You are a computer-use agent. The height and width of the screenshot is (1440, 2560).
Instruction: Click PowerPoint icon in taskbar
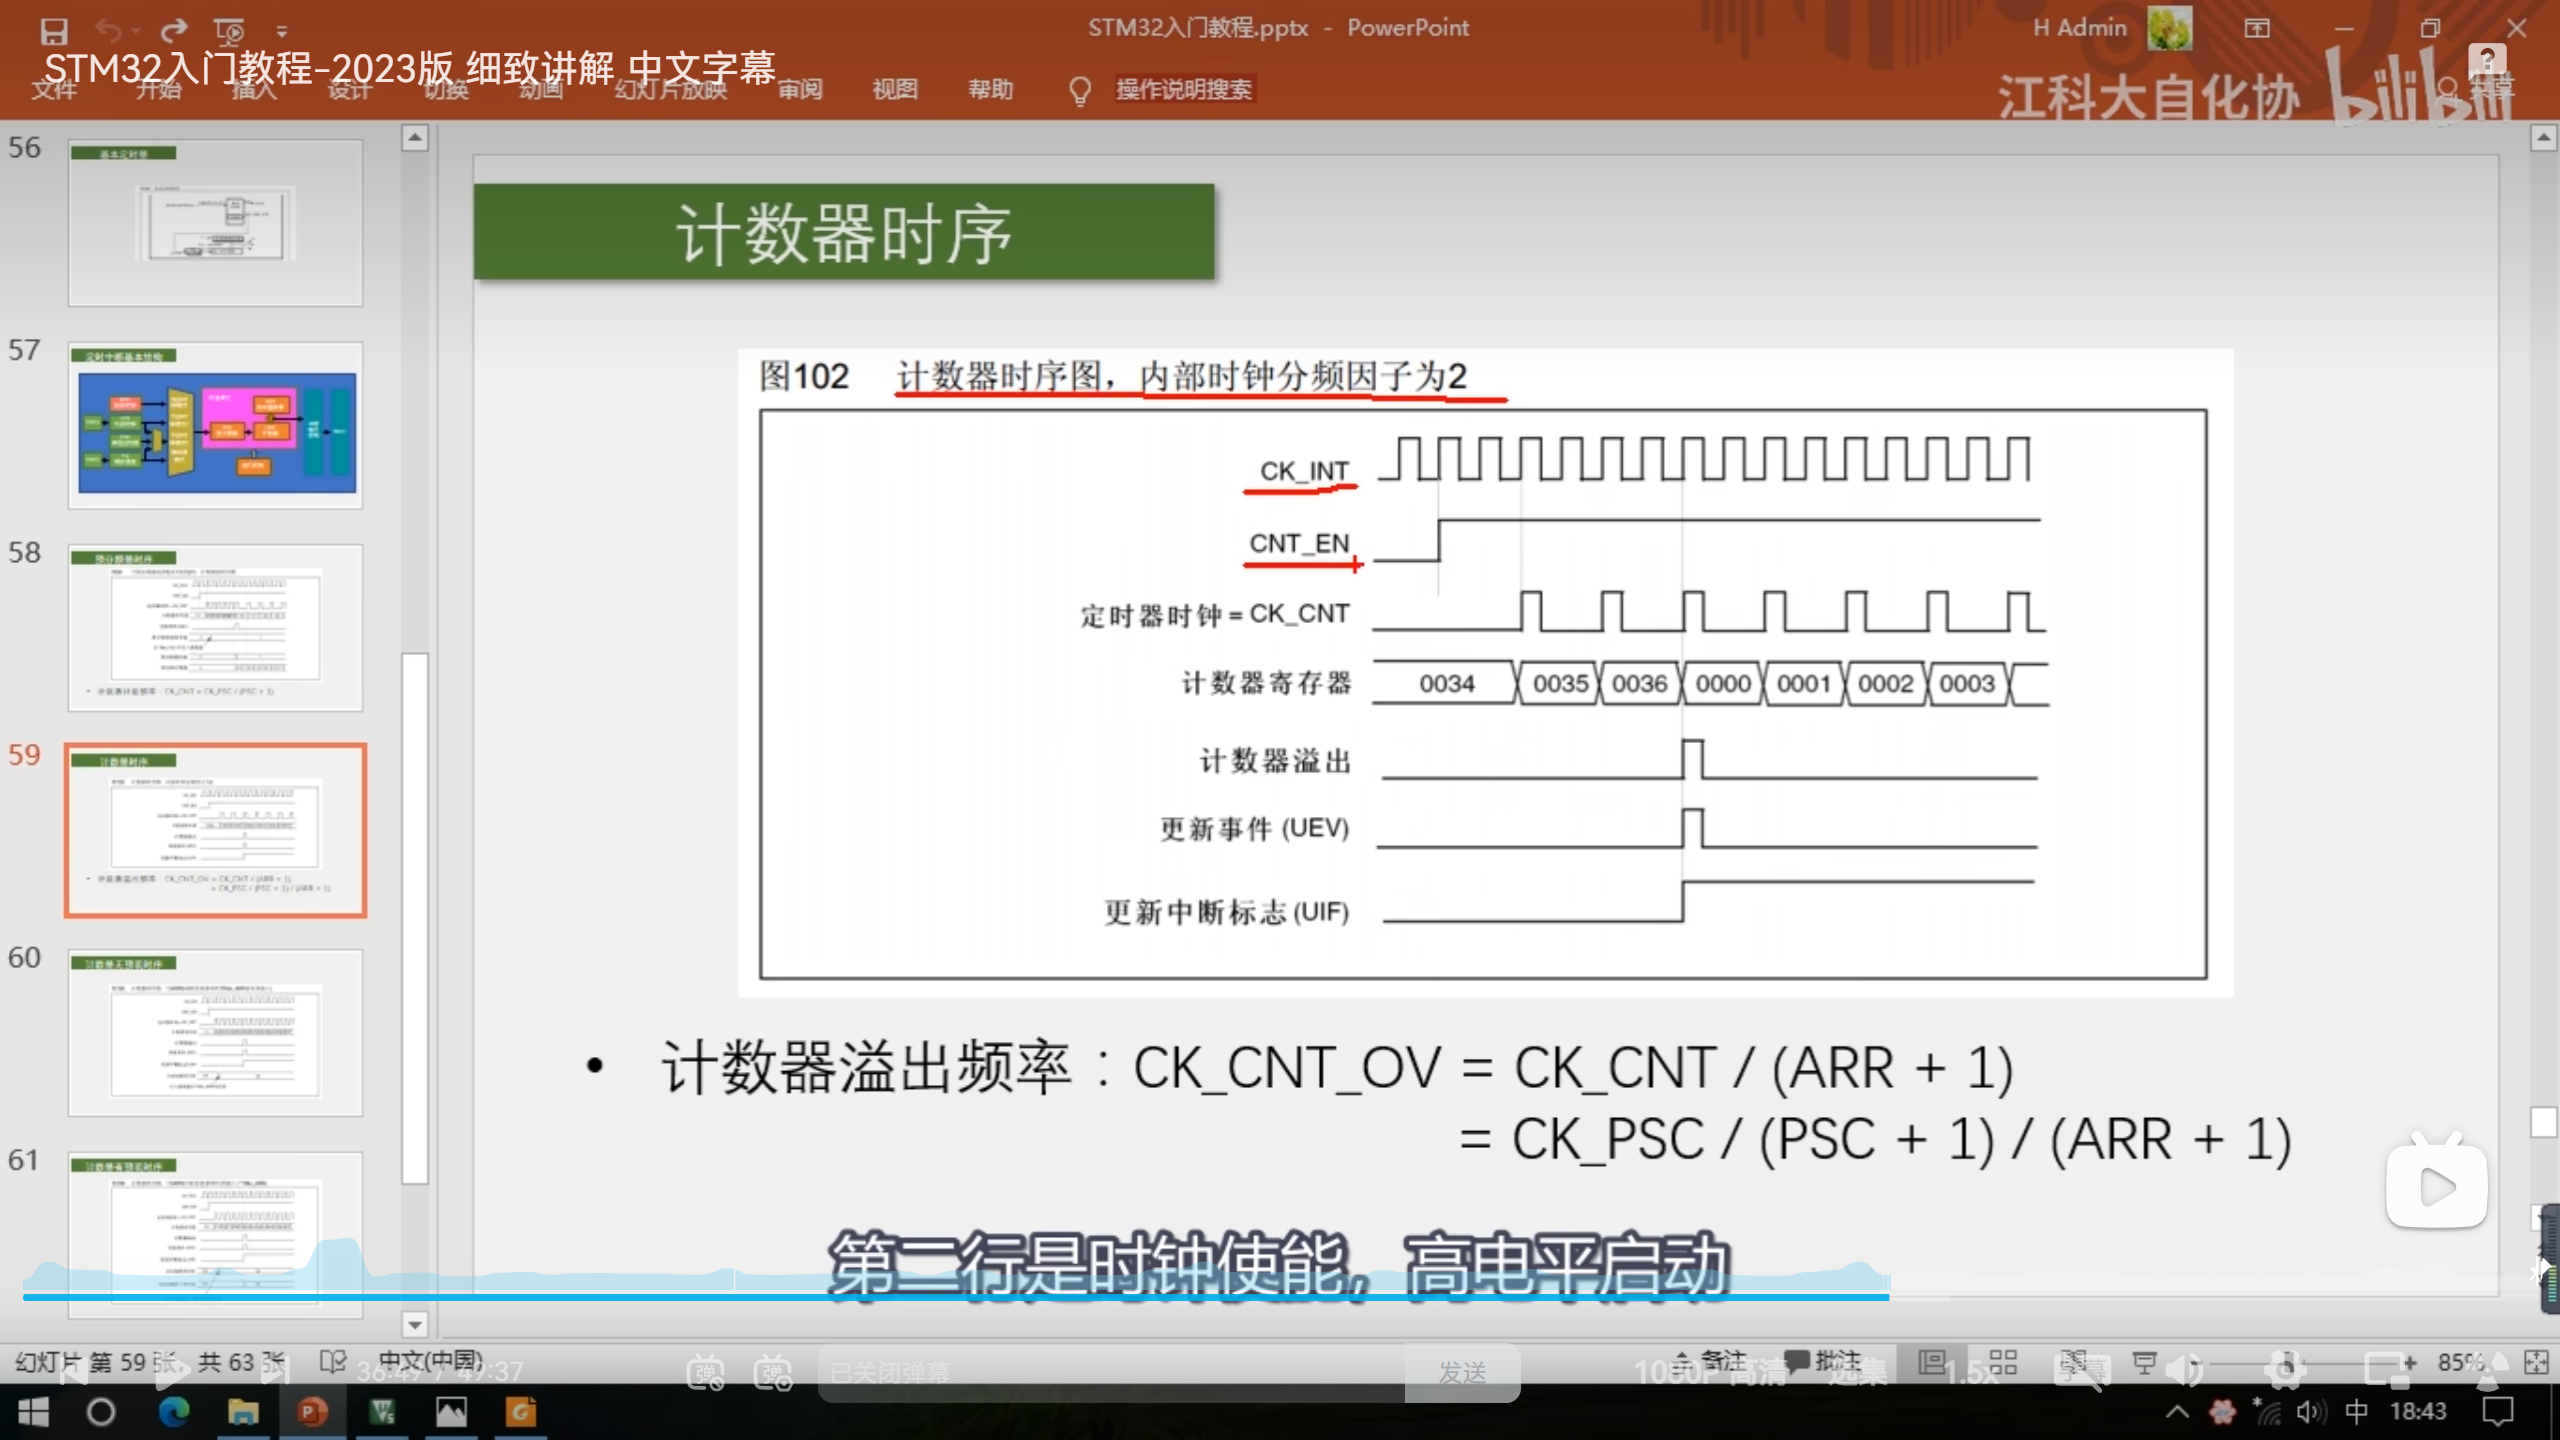click(312, 1411)
